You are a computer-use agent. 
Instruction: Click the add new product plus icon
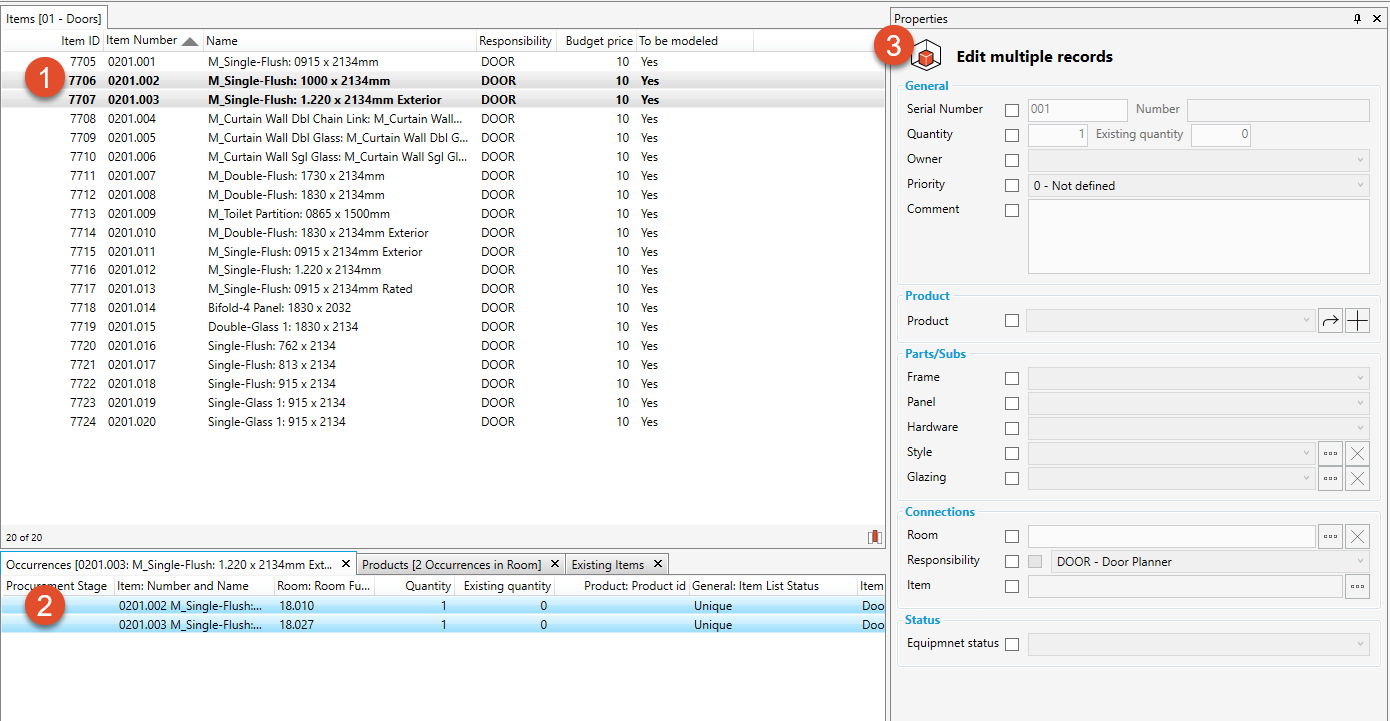click(1357, 321)
